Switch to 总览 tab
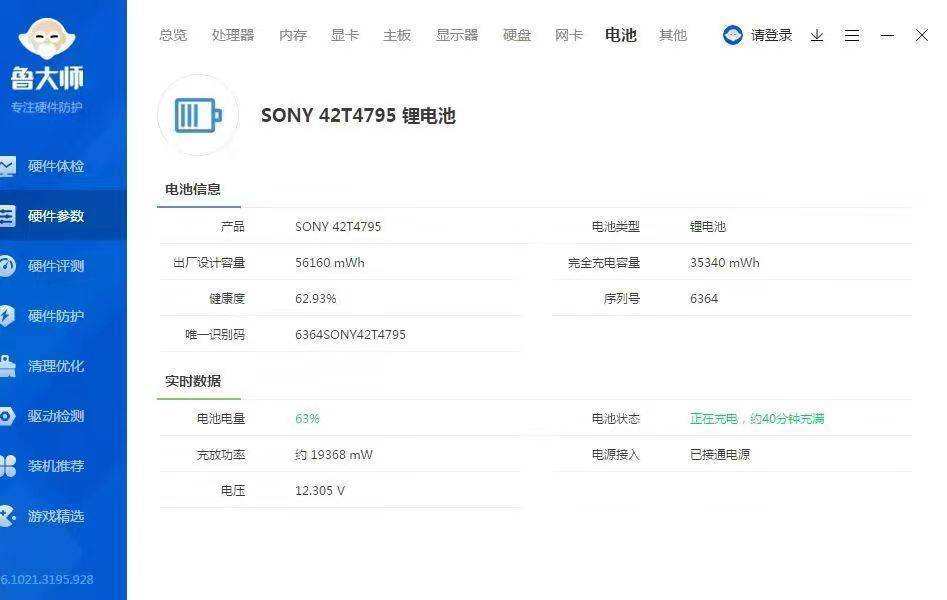The height and width of the screenshot is (600, 947). pos(173,35)
